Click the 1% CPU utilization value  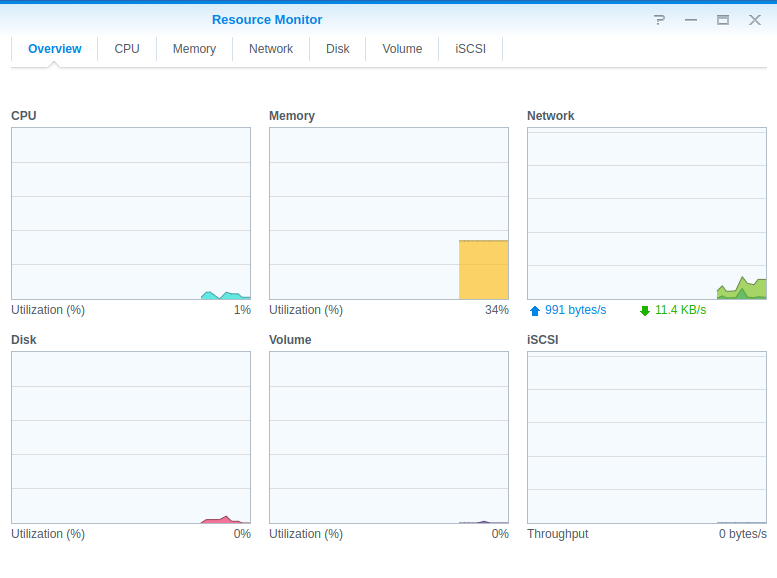tap(242, 310)
